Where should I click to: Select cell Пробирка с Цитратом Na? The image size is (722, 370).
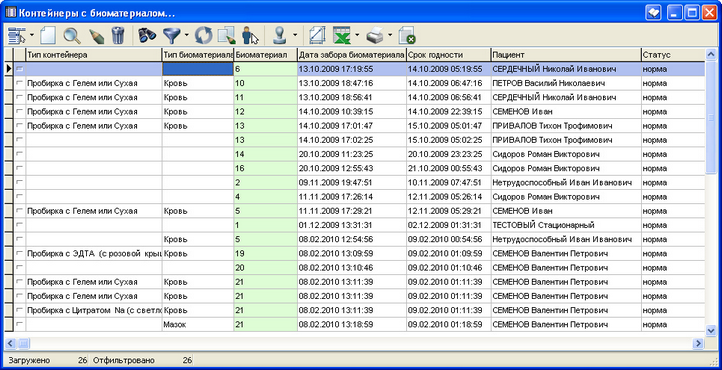[x=93, y=310]
